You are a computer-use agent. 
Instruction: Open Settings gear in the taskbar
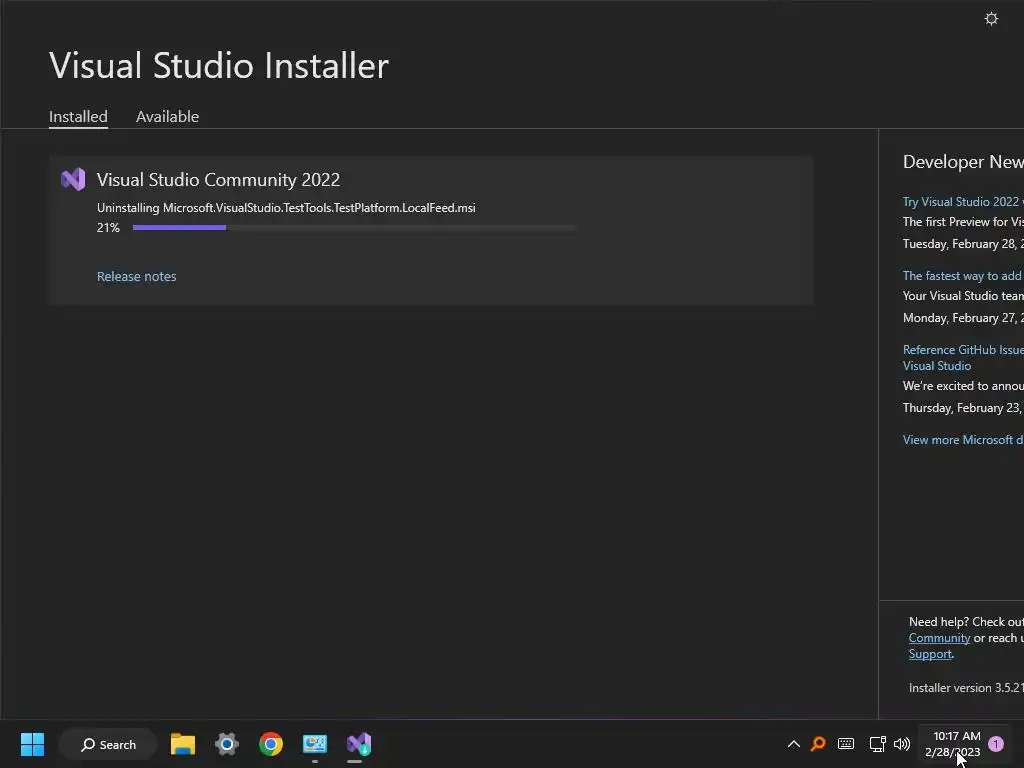click(x=227, y=744)
